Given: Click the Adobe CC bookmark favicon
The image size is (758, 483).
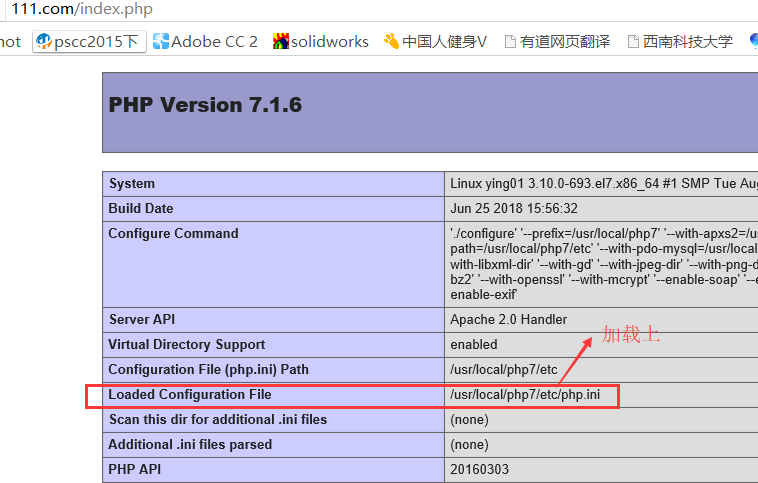Looking at the screenshot, I should tap(160, 42).
